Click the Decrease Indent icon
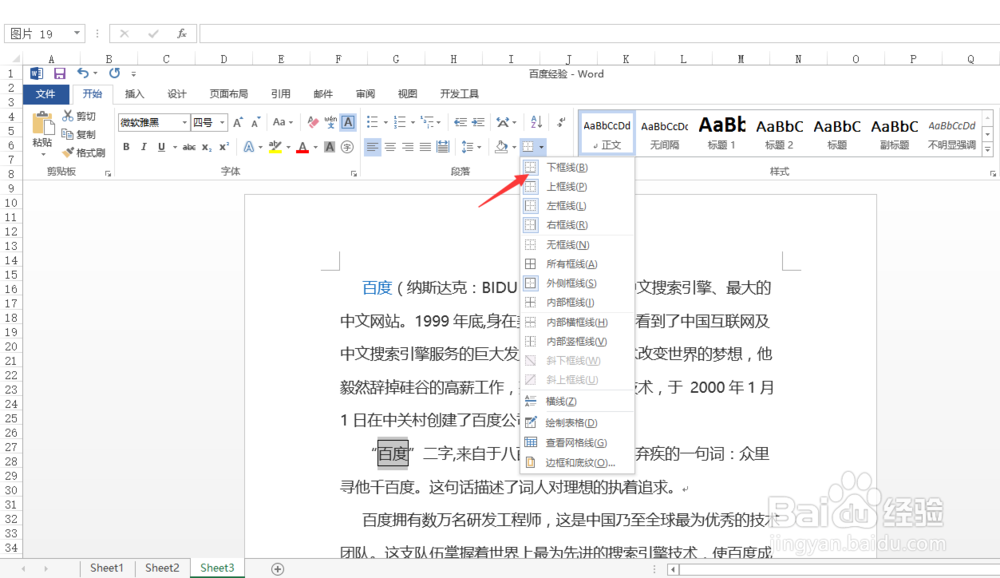The width and height of the screenshot is (1000, 578). tap(460, 122)
